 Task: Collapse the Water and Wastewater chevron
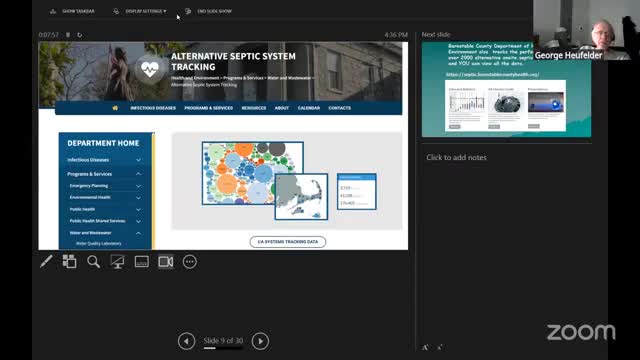138,233
